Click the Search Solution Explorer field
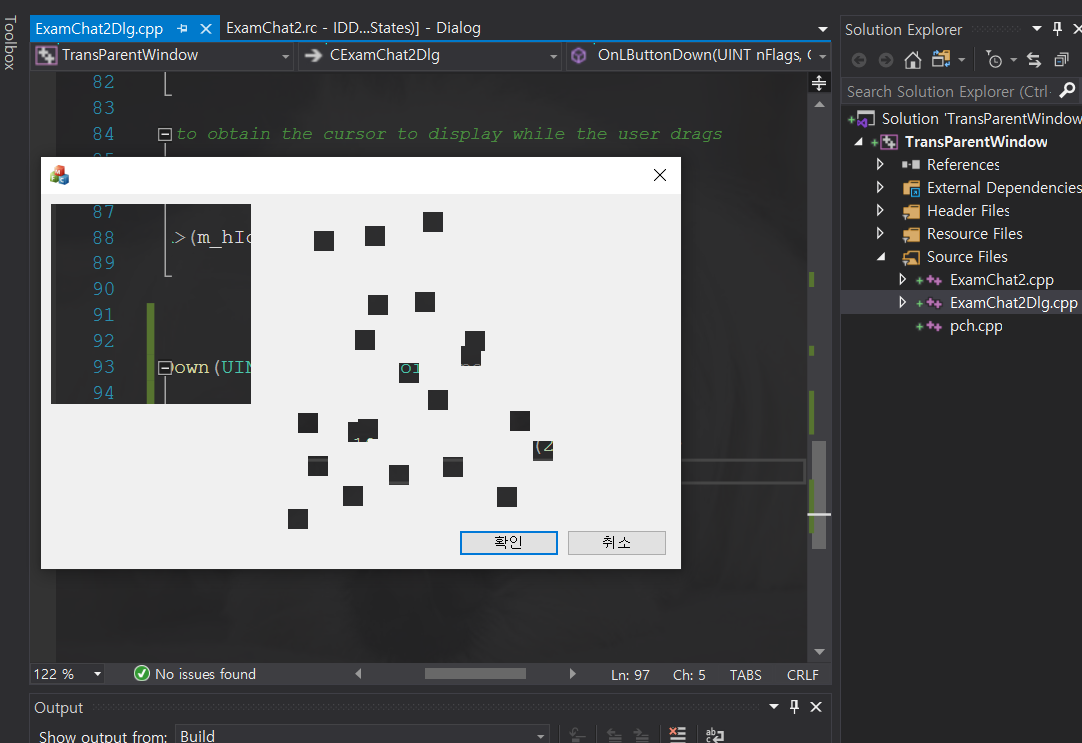Screen dimensions: 1082x743 tap(950, 90)
